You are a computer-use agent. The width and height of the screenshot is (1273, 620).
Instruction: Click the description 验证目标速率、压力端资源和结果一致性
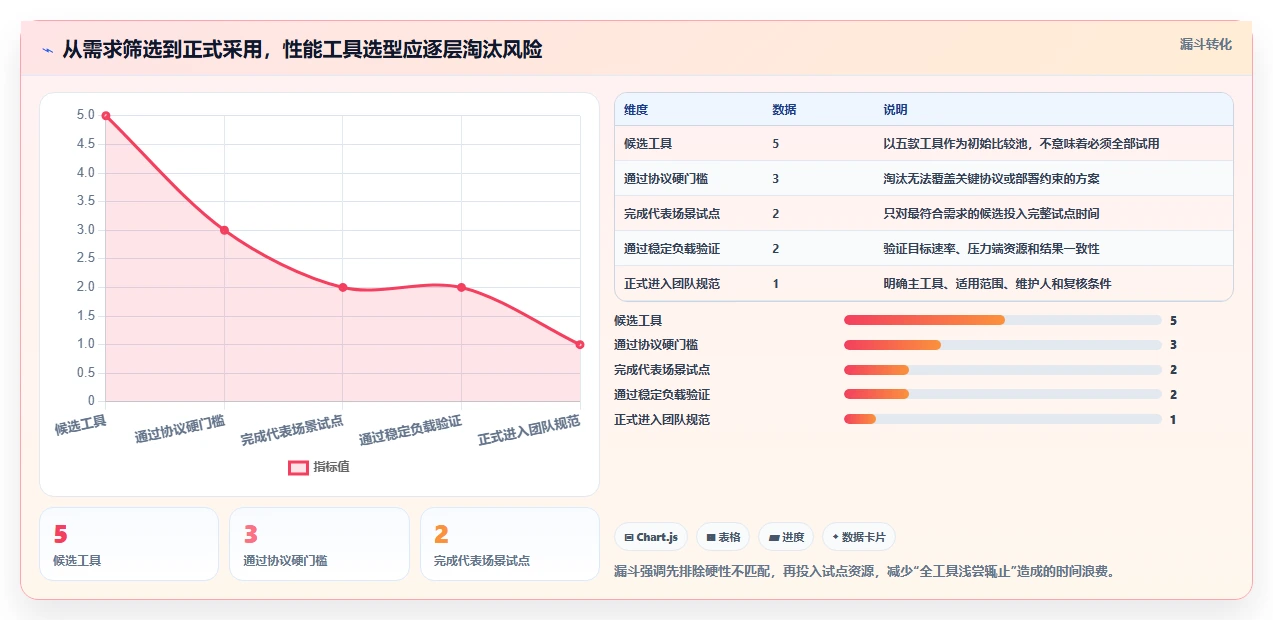click(x=991, y=248)
